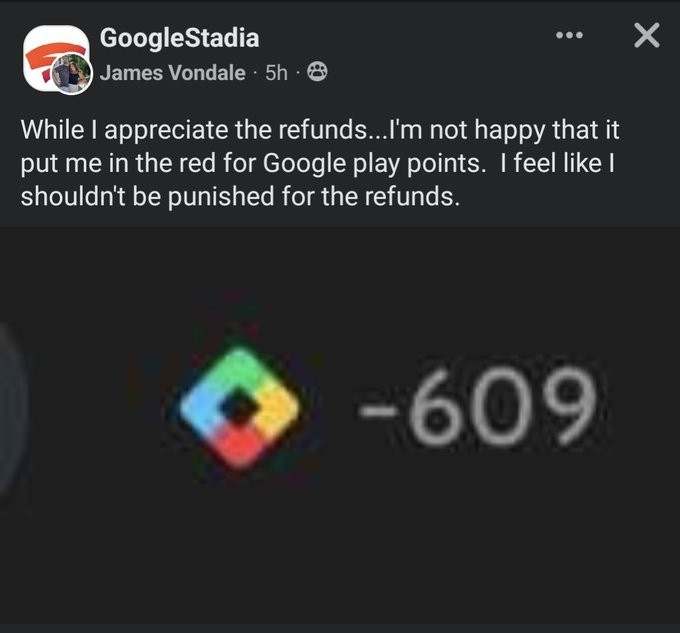Open the 5h timestamp permalink
This screenshot has height=633, width=680.
pyautogui.click(x=276, y=73)
